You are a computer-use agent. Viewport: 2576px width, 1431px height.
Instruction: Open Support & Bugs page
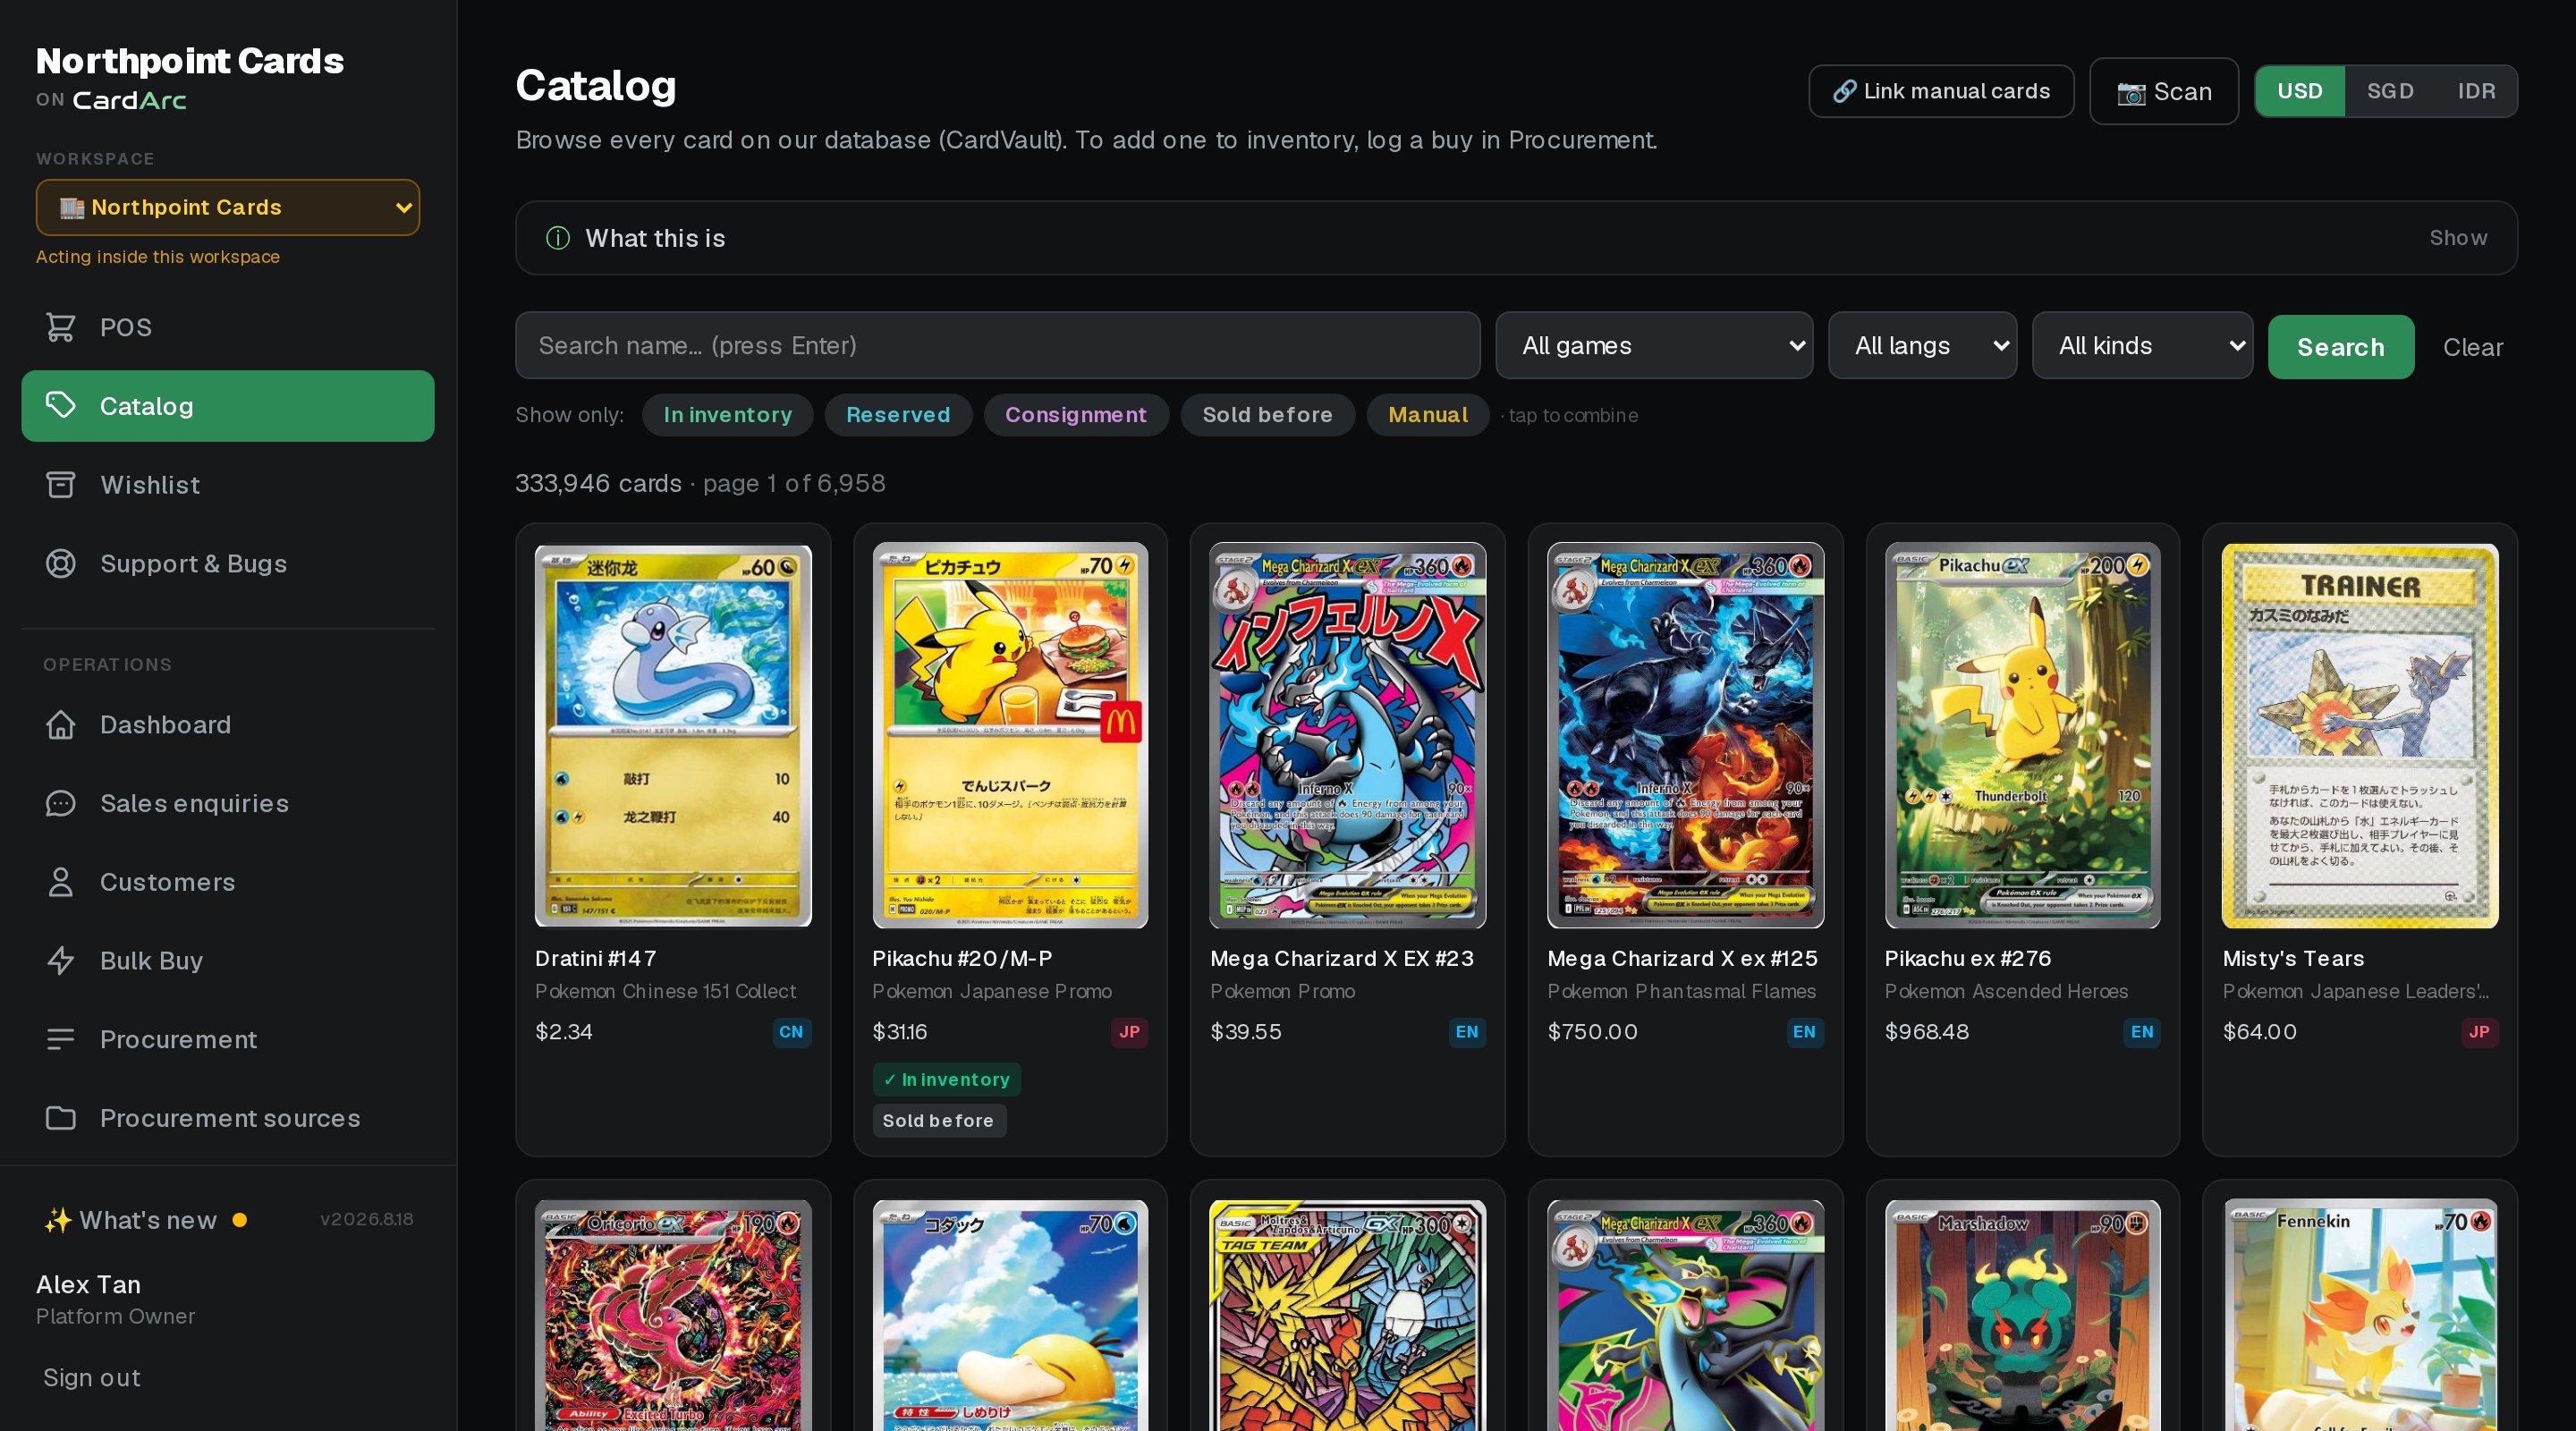coord(228,563)
